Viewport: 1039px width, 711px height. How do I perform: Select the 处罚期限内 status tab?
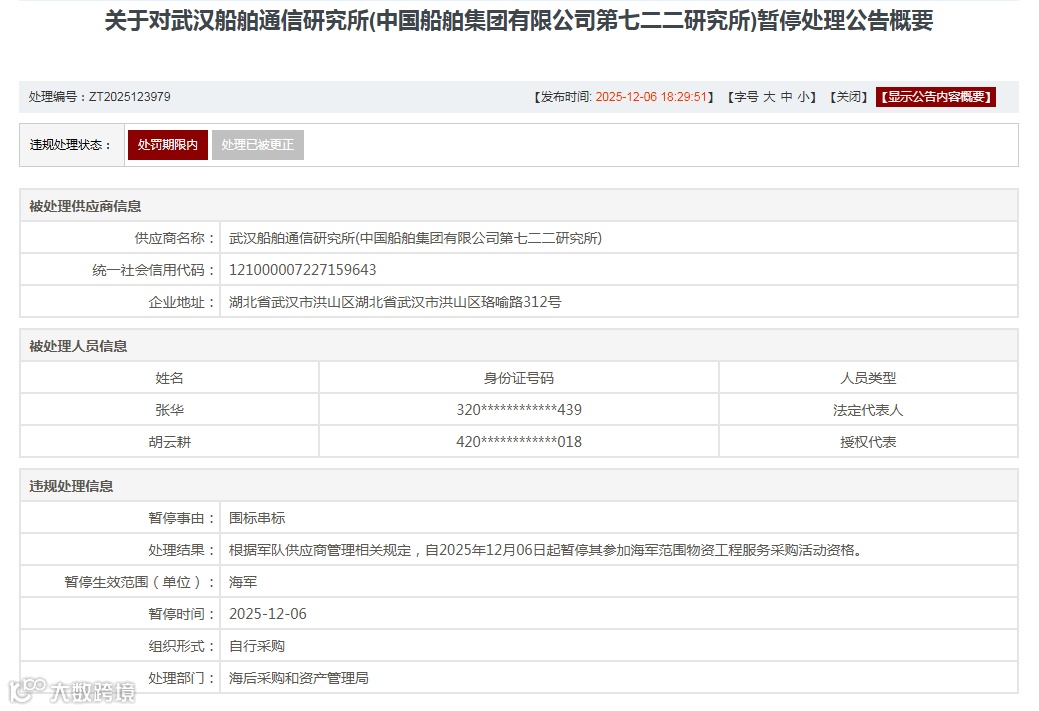click(x=168, y=144)
